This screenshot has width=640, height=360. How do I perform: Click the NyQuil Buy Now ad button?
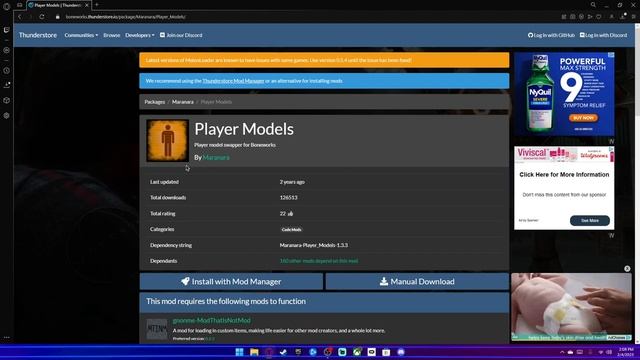point(583,118)
